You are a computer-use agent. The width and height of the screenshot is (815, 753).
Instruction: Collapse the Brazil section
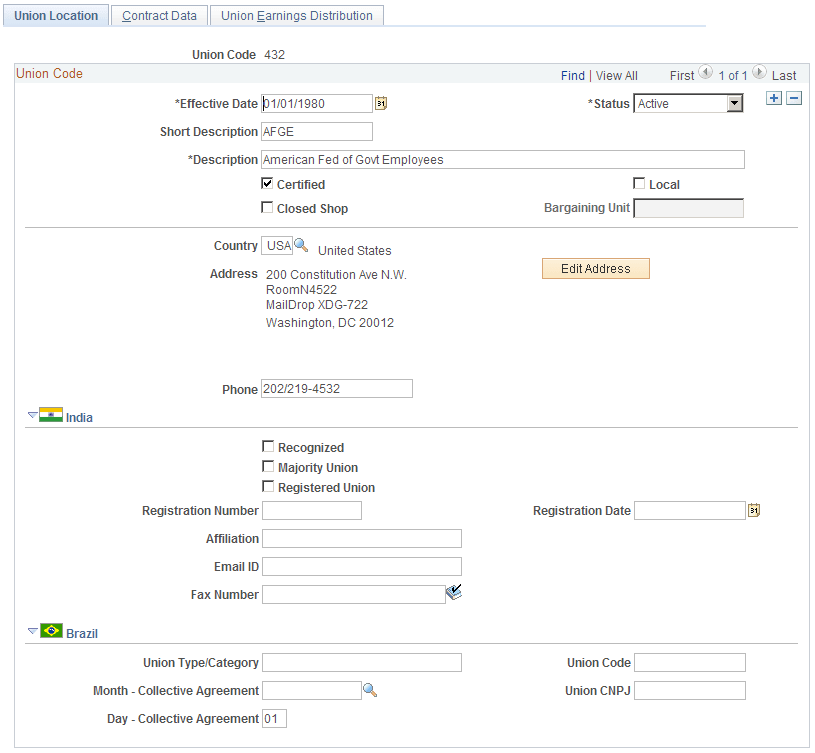(x=31, y=632)
